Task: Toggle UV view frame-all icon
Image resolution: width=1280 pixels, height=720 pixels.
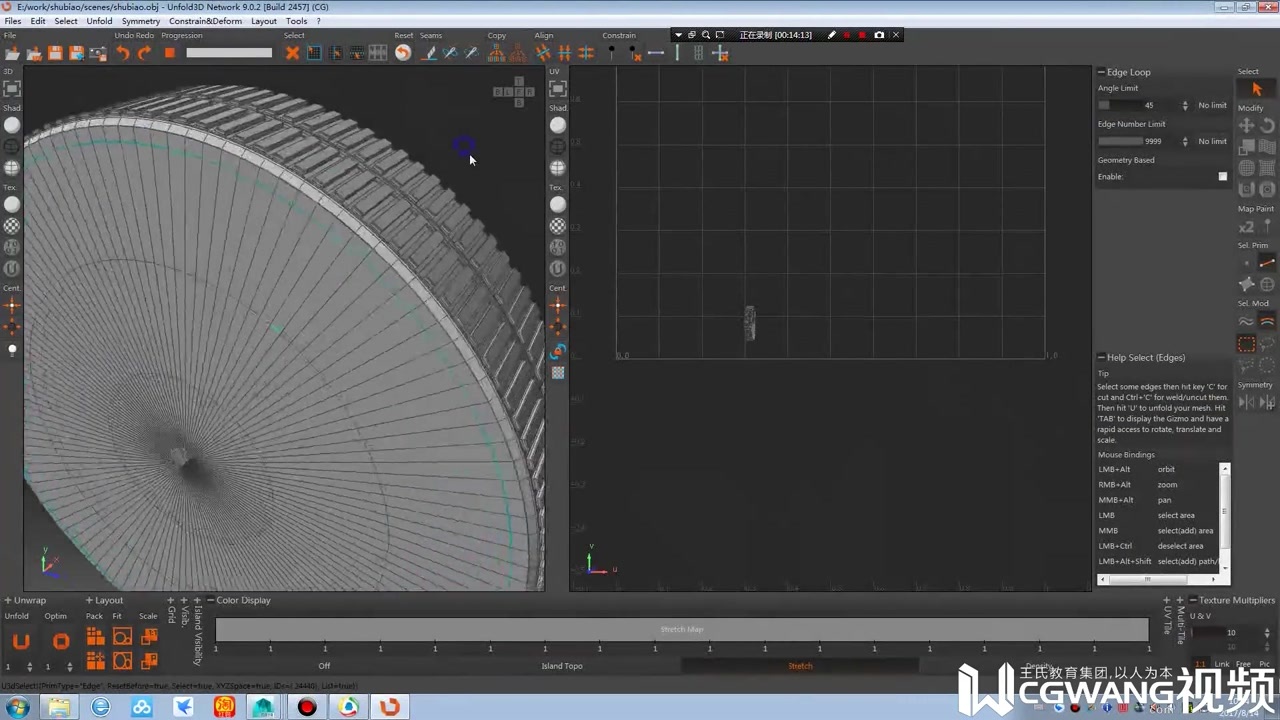Action: (x=558, y=89)
